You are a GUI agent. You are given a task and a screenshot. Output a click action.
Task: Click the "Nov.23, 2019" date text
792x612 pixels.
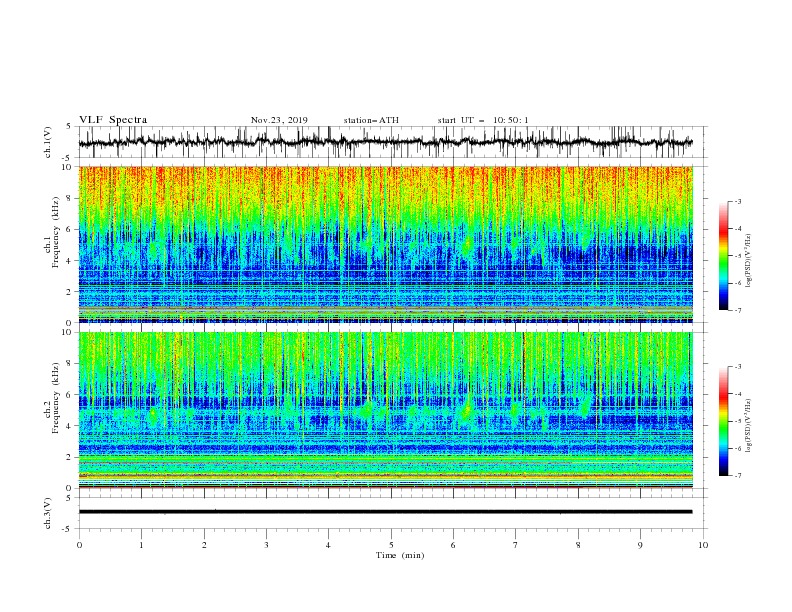(279, 120)
